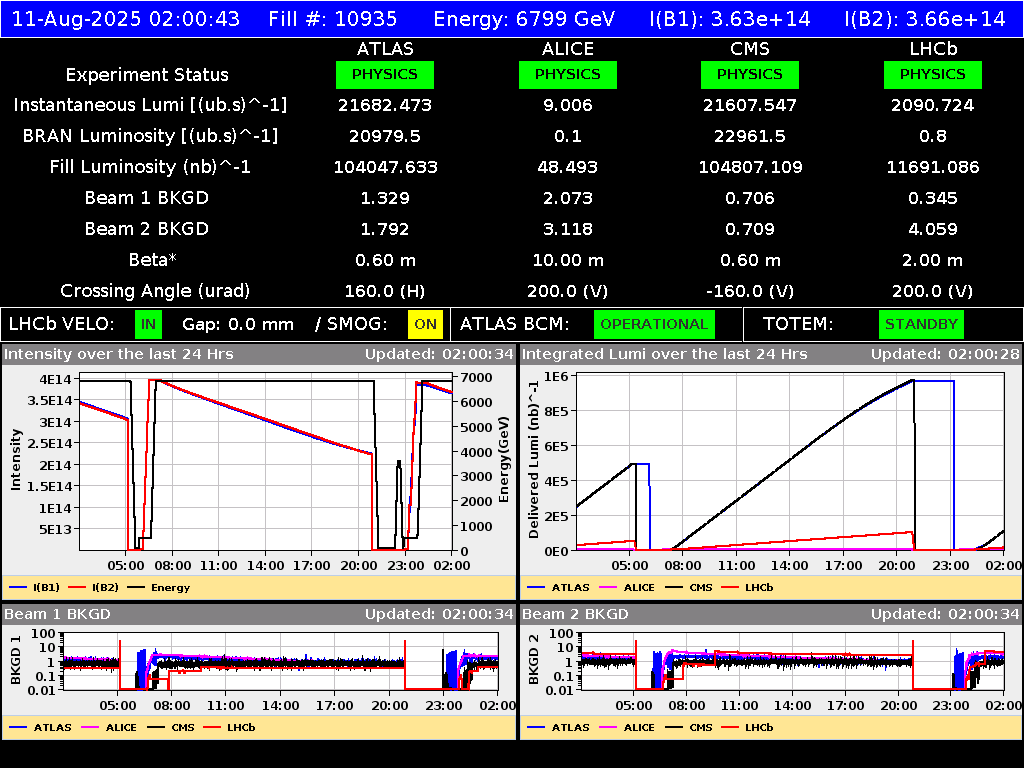This screenshot has width=1024, height=768.
Task: Click the SMOG ON indicator
Action: pos(425,325)
